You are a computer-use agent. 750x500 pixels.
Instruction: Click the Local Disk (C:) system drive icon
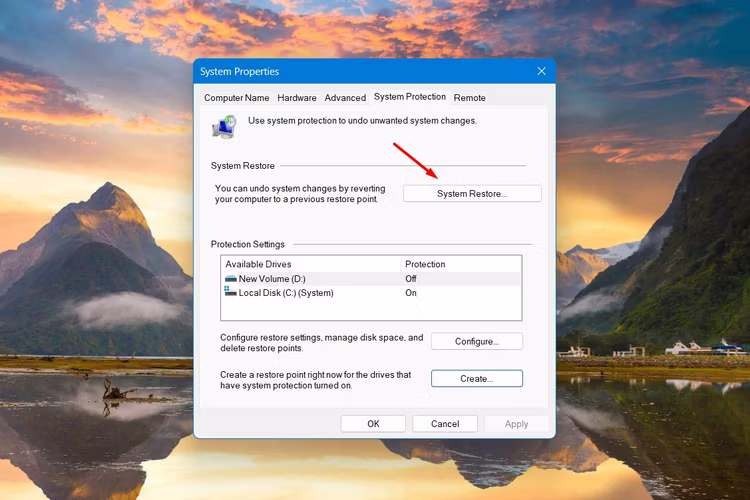point(231,291)
